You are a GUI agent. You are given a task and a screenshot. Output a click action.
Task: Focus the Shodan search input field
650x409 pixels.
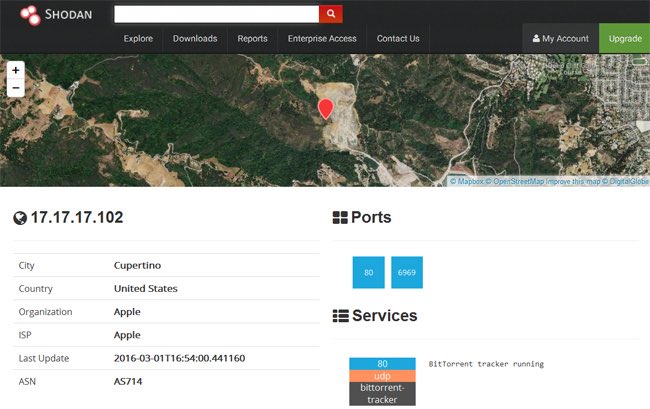point(216,14)
